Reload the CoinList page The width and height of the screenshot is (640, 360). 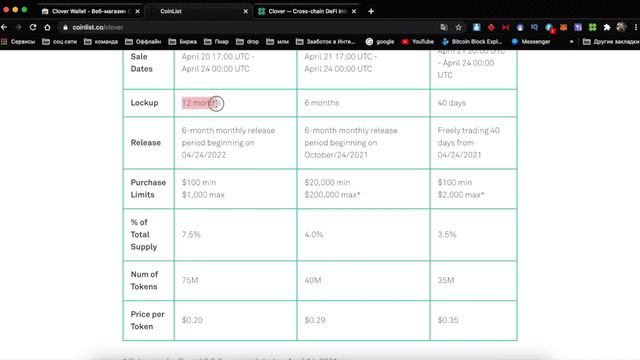pyautogui.click(x=33, y=27)
